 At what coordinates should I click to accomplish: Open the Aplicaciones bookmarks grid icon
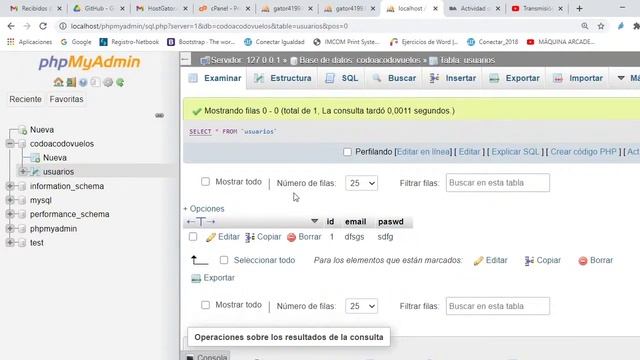[11, 42]
